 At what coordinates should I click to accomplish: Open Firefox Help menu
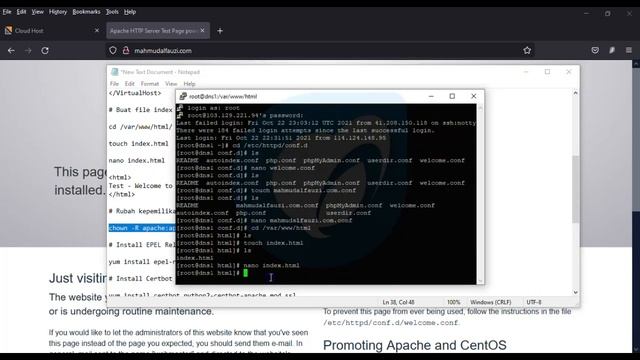[130, 12]
